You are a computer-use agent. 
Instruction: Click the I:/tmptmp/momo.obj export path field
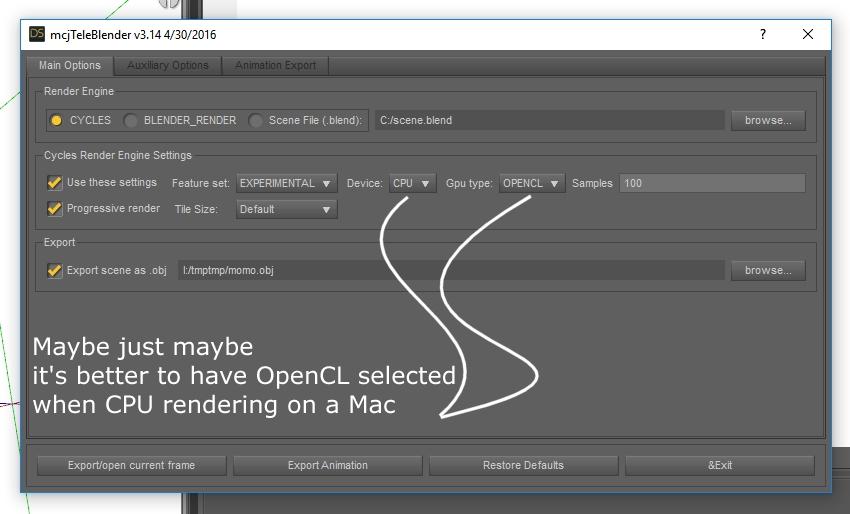pyautogui.click(x=451, y=270)
